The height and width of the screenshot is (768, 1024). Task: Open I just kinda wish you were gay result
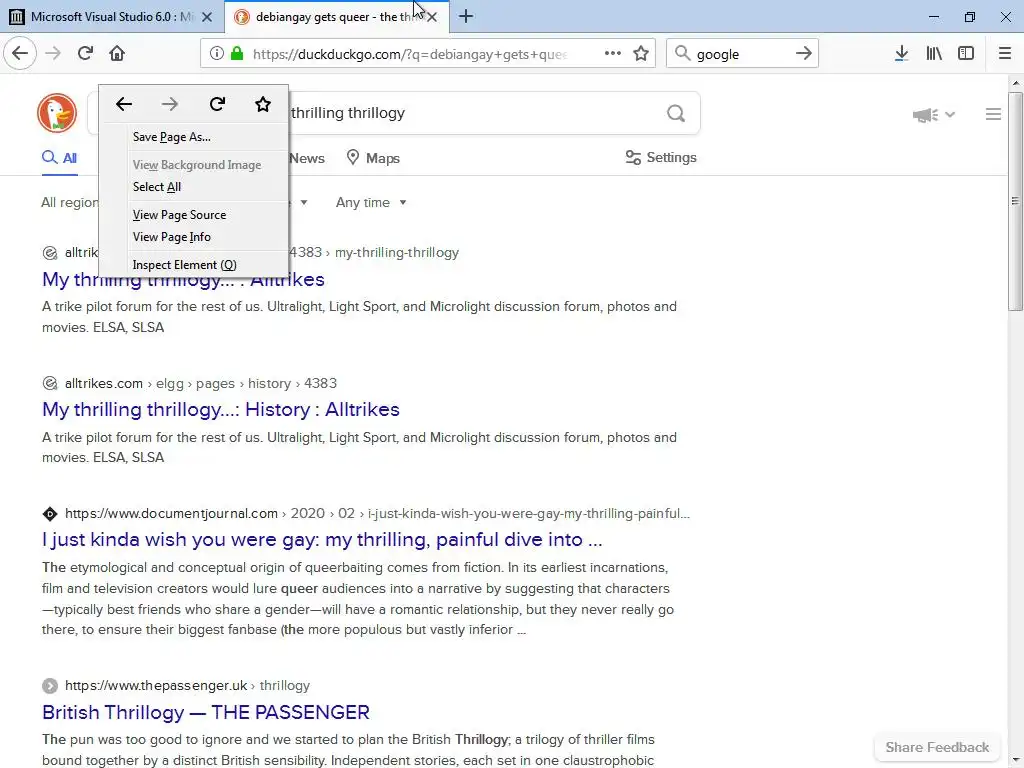[322, 539]
